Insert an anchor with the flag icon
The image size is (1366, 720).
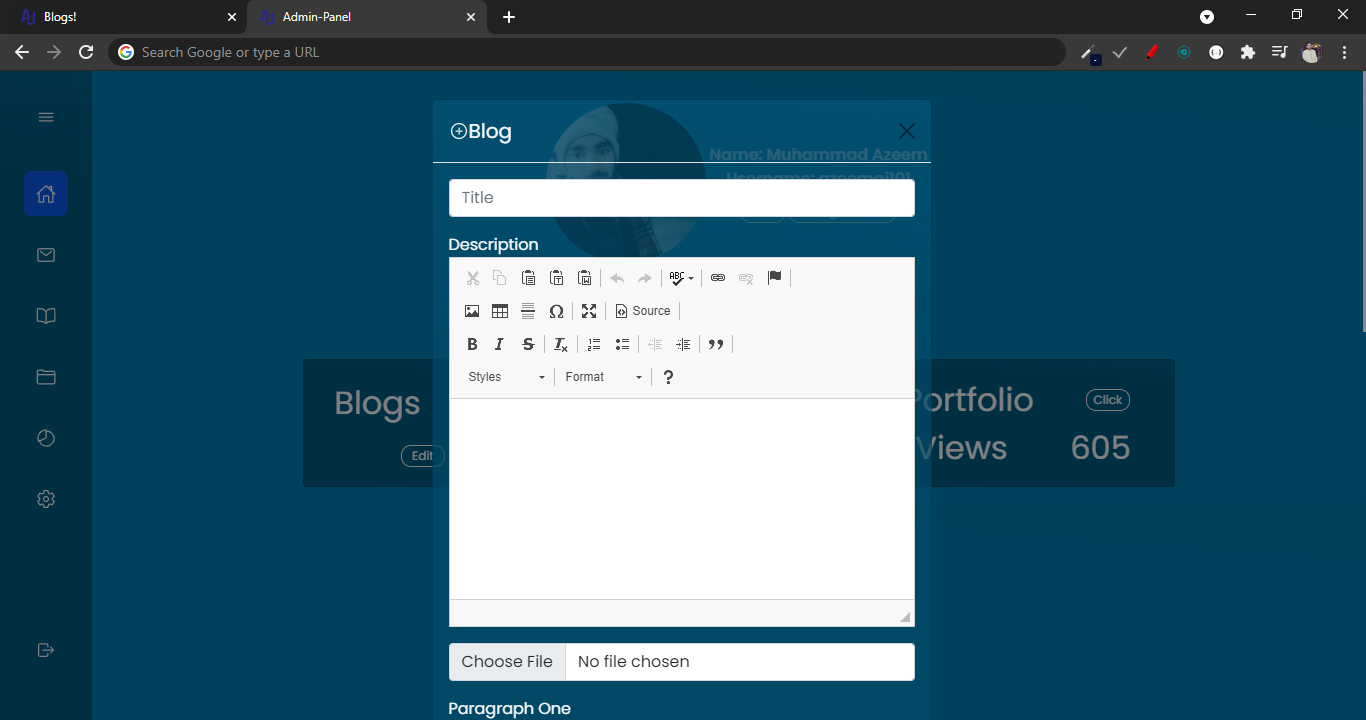[x=774, y=278]
